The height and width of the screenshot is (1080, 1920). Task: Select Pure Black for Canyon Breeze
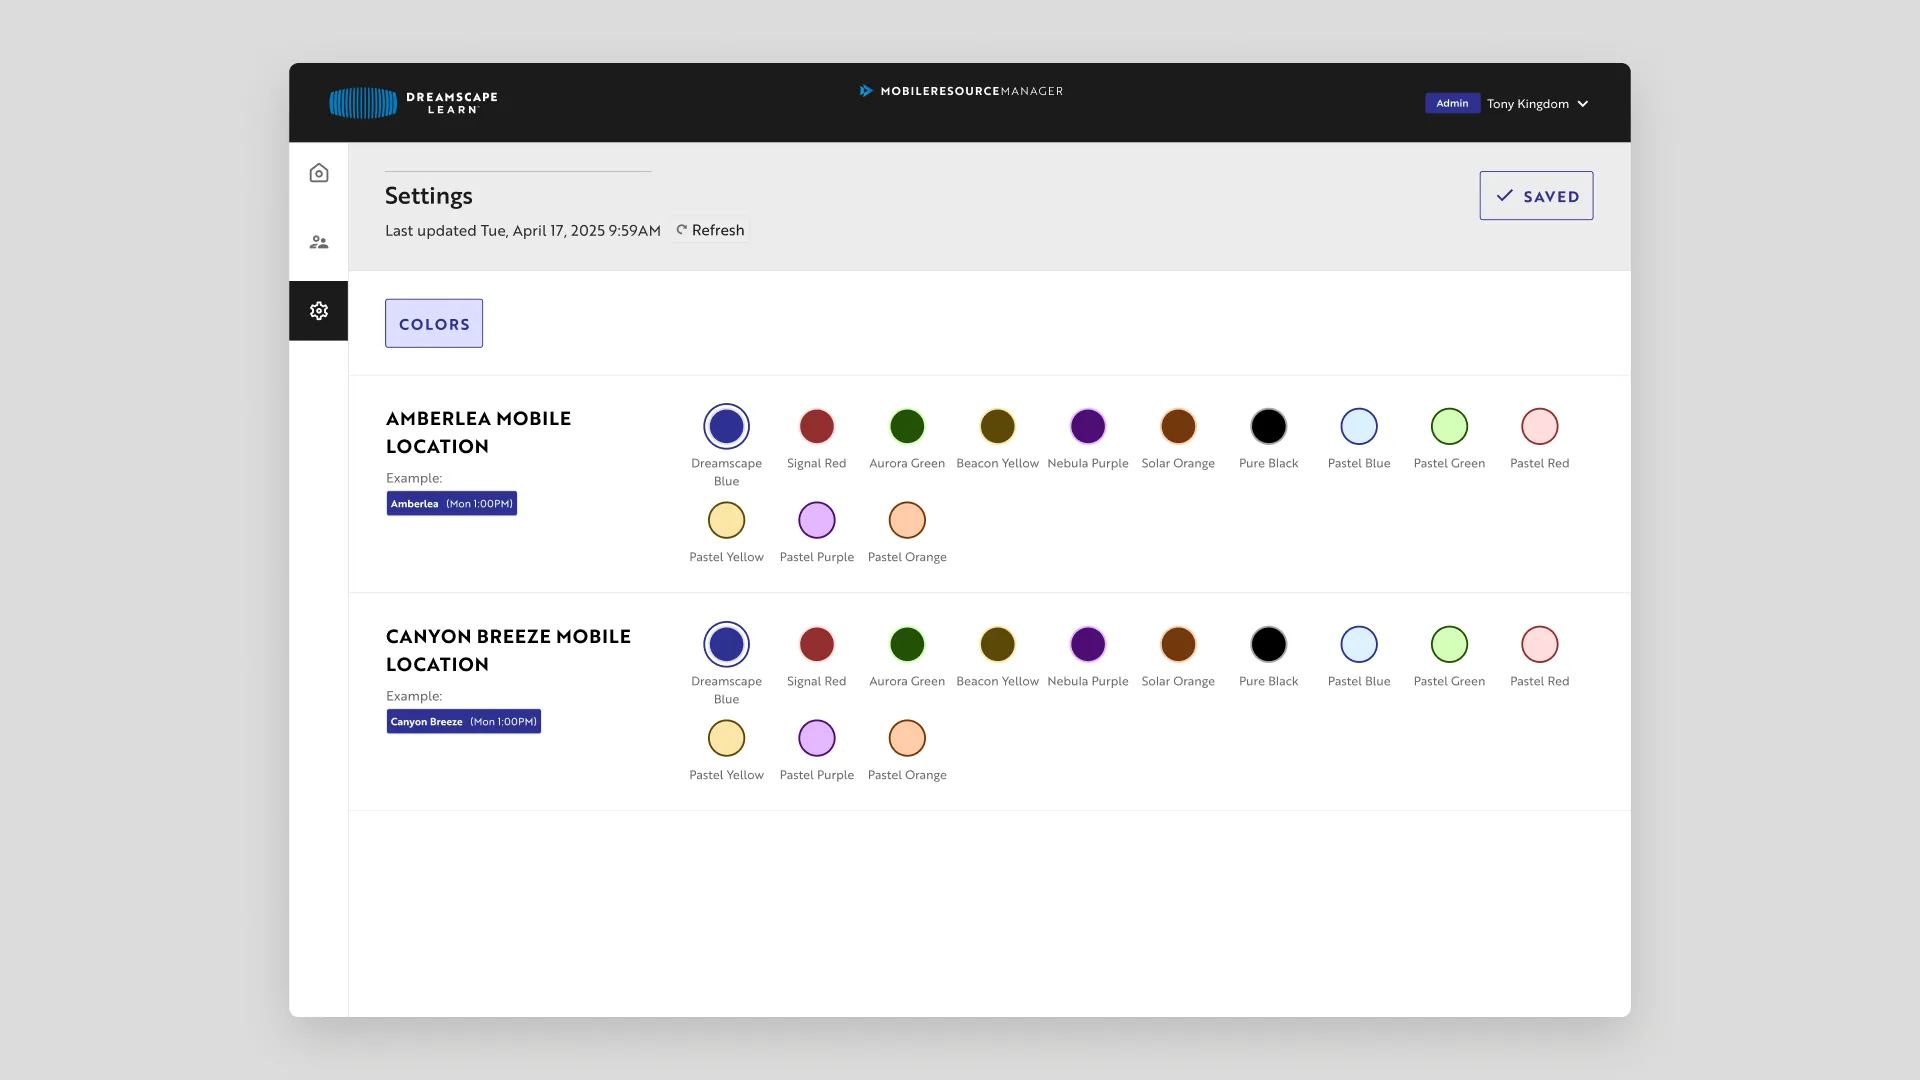coord(1269,645)
